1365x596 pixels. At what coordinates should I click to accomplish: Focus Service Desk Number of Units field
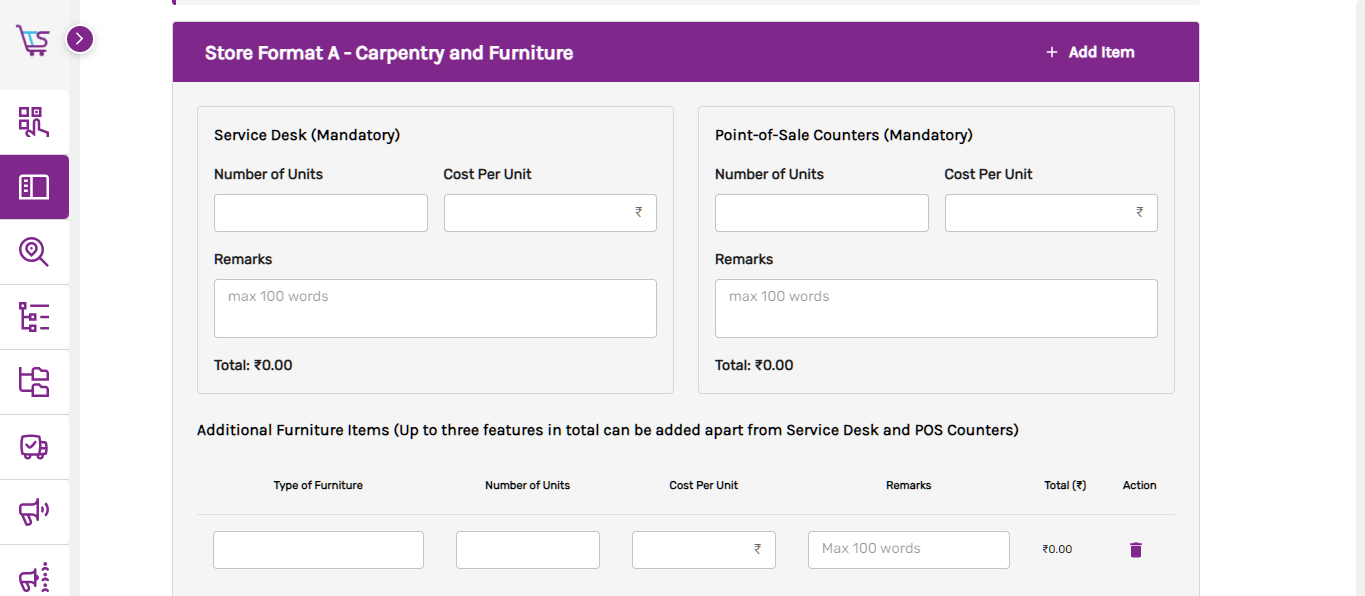point(320,213)
